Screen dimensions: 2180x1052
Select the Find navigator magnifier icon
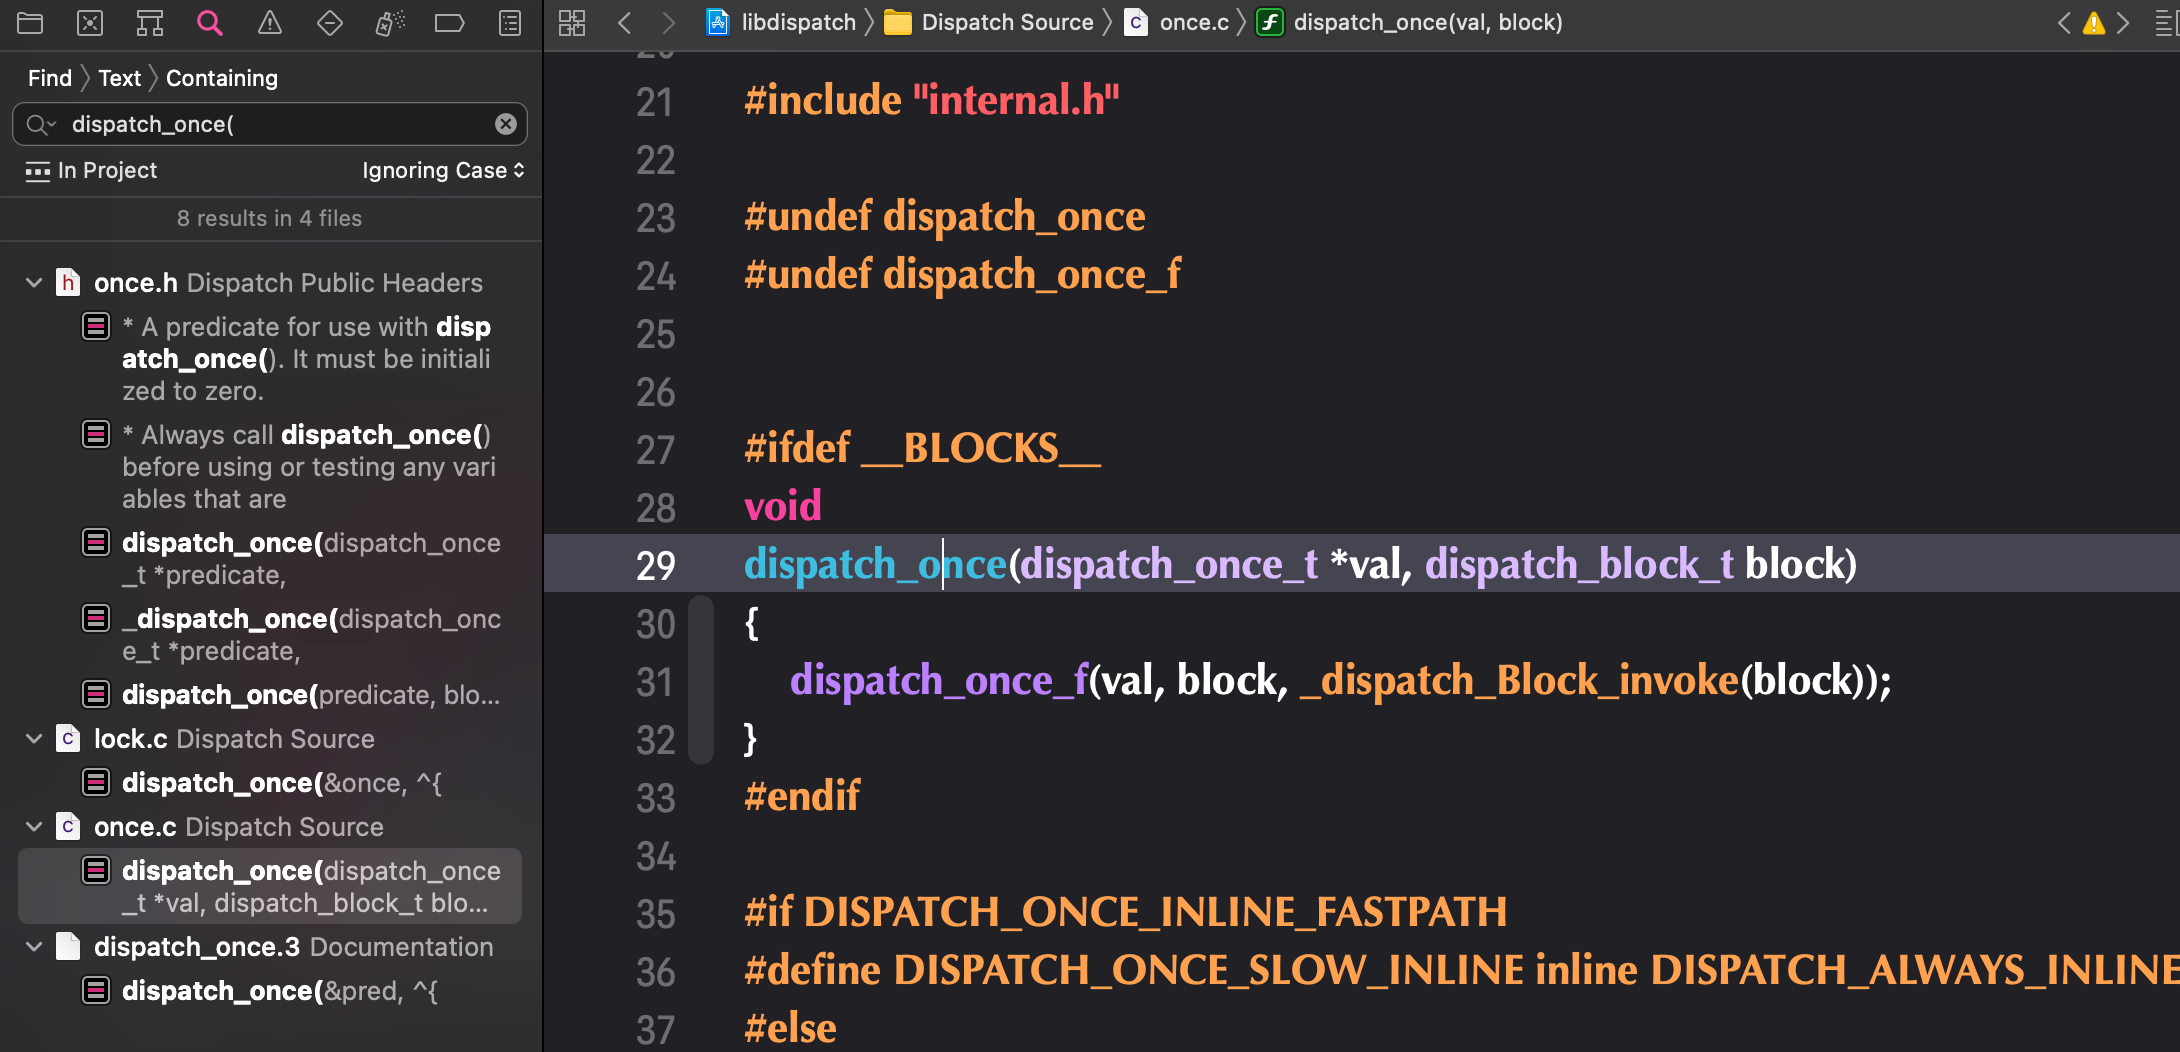coord(210,23)
